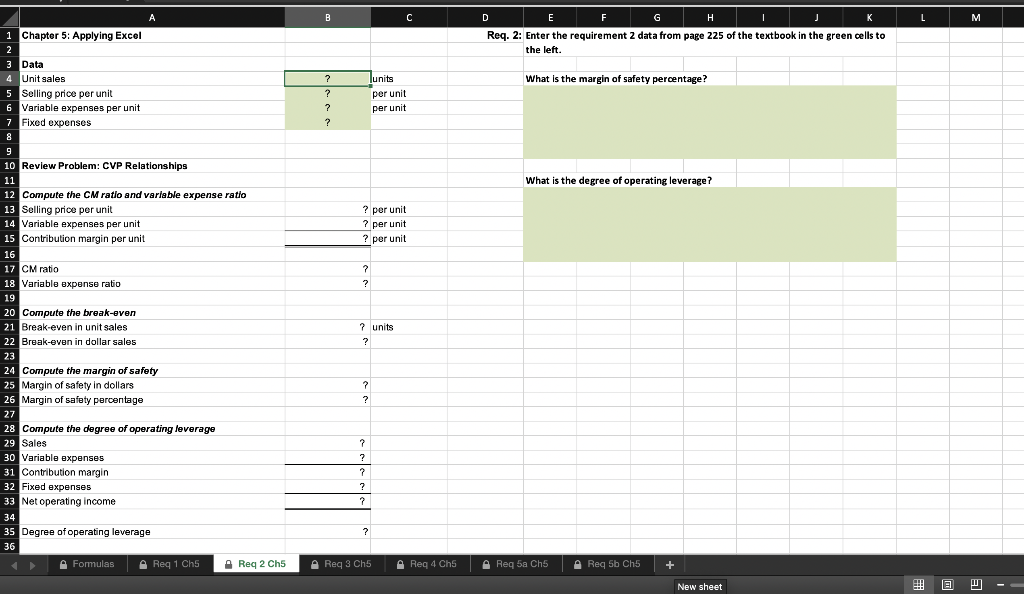This screenshot has height=594, width=1024.
Task: Click the lock icon on Req 2 Ch5 tab
Action: 227,563
